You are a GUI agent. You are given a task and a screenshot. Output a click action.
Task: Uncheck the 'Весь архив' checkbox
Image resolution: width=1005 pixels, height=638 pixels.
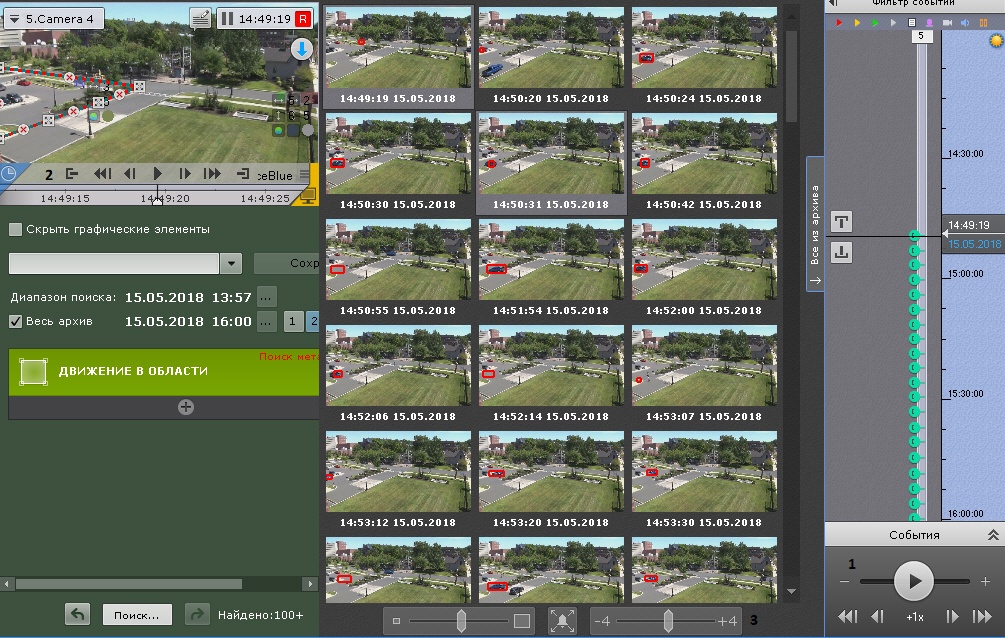[x=15, y=321]
